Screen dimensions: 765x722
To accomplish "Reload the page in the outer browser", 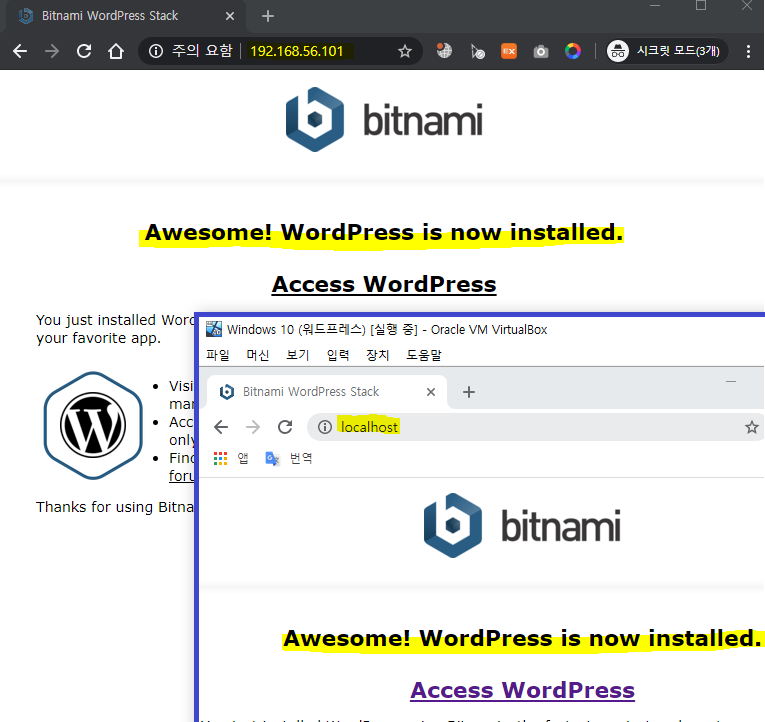I will point(84,51).
